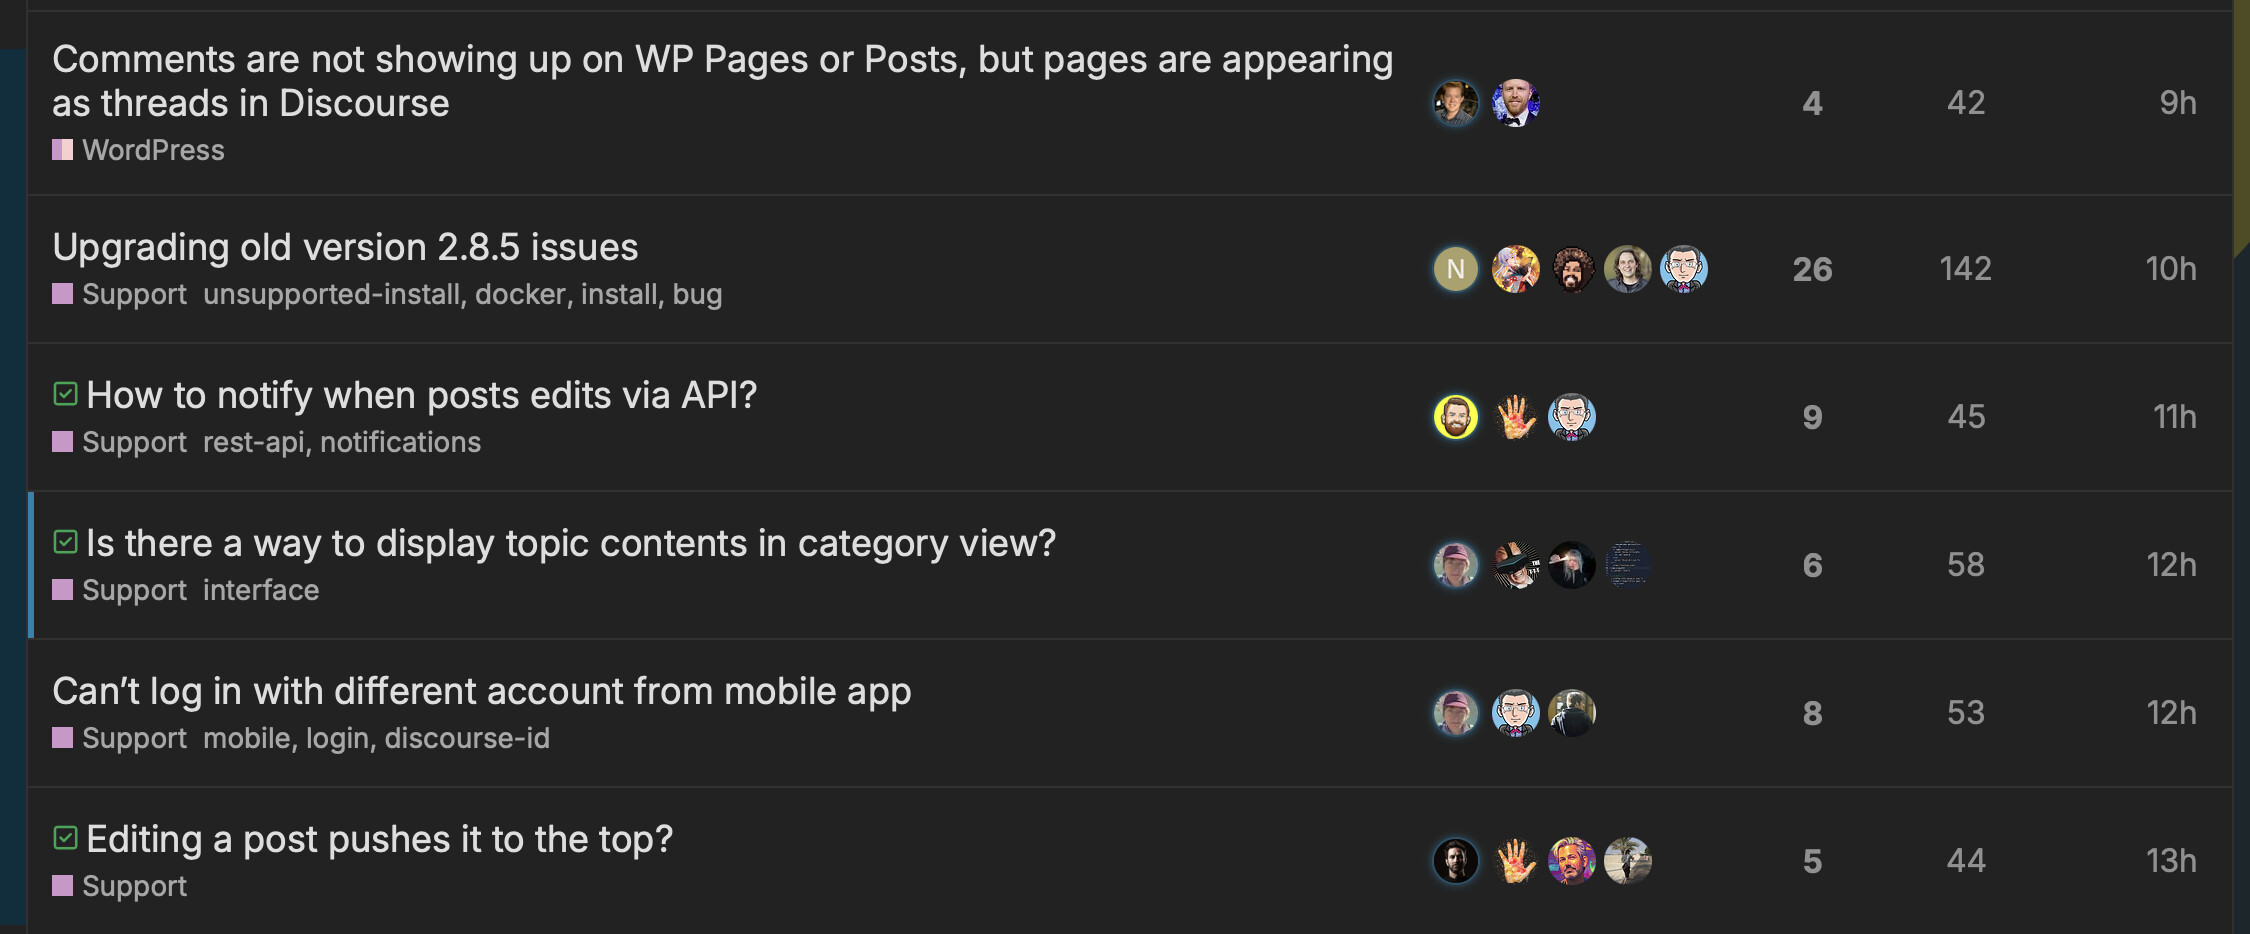
Task: Click the 'discourse-id' tag
Action: (467, 738)
